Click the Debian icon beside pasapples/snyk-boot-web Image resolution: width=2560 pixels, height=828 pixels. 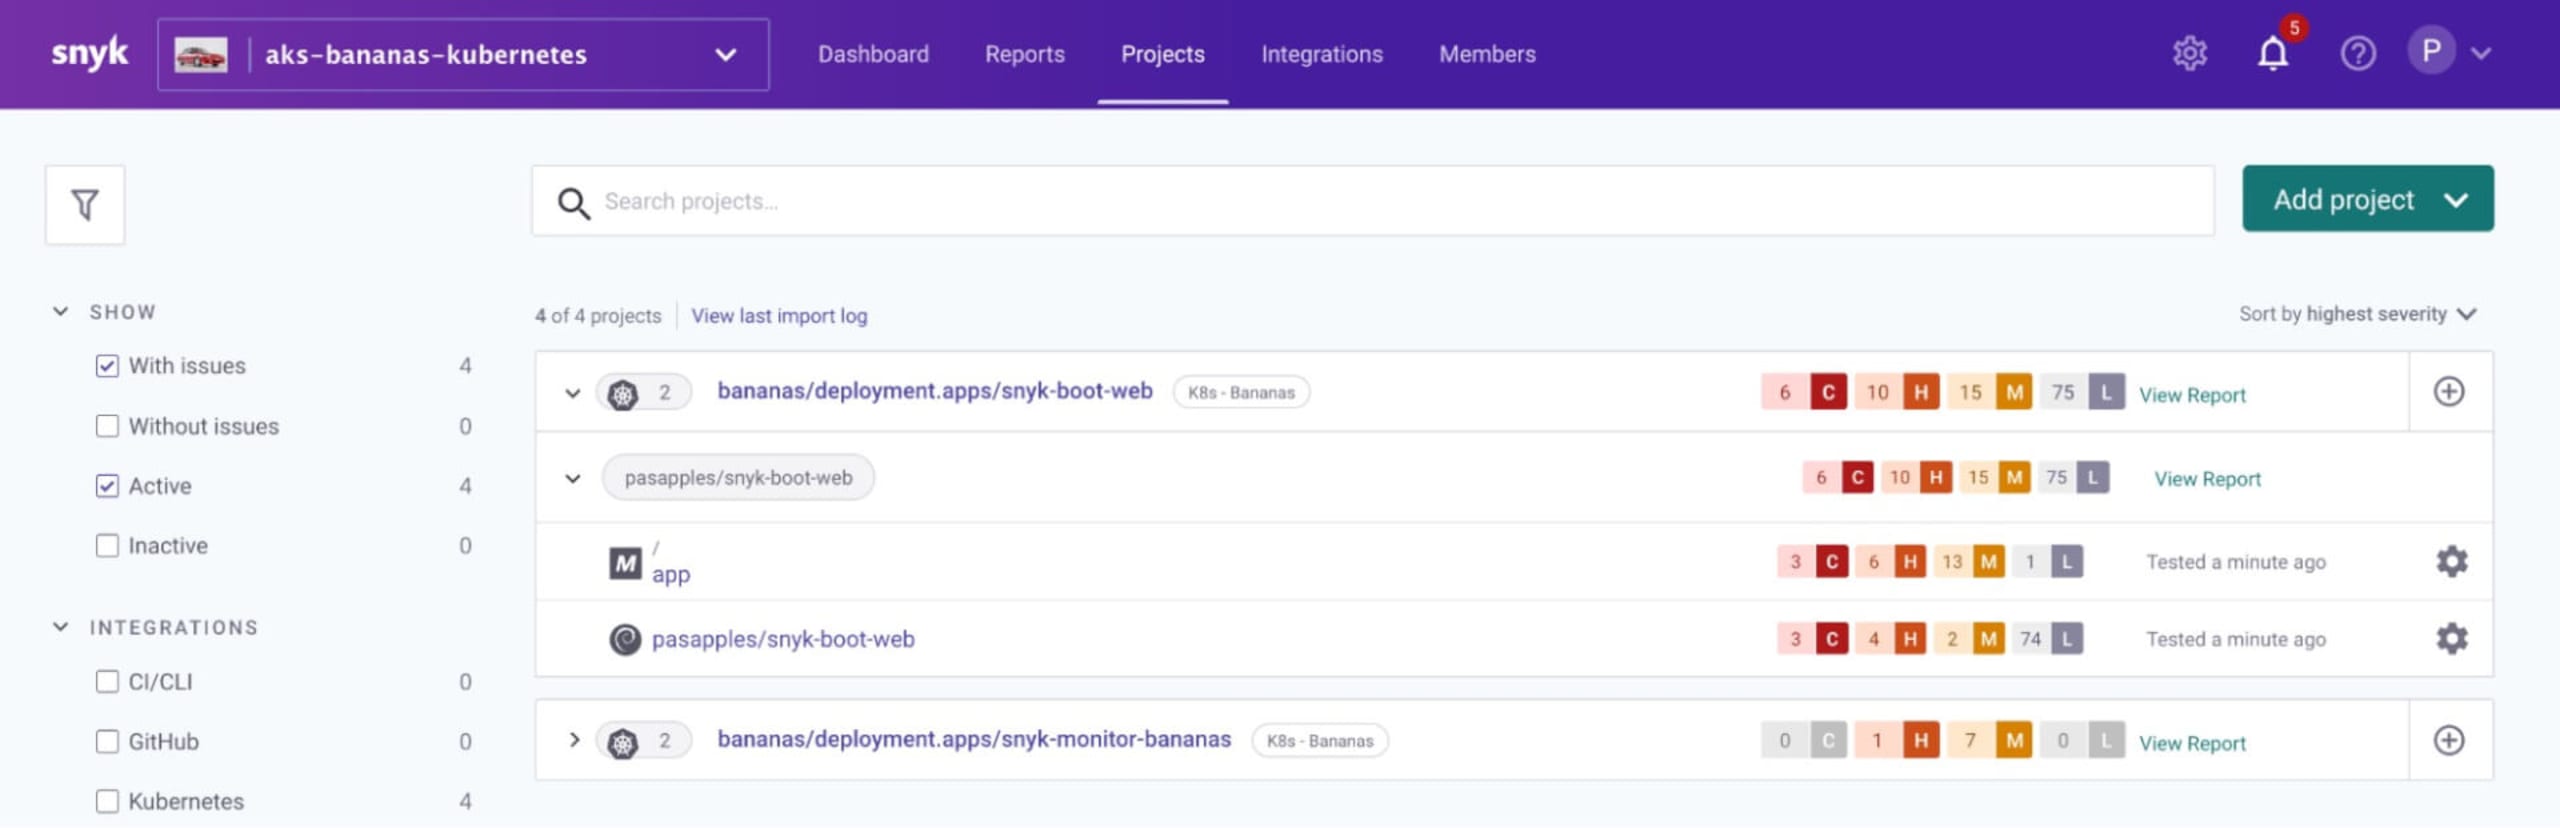(625, 640)
